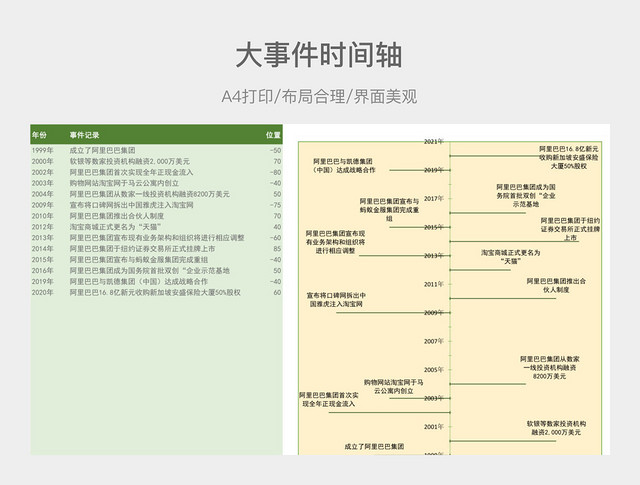Select the 位置 column header
The image size is (640, 485).
[x=273, y=135]
